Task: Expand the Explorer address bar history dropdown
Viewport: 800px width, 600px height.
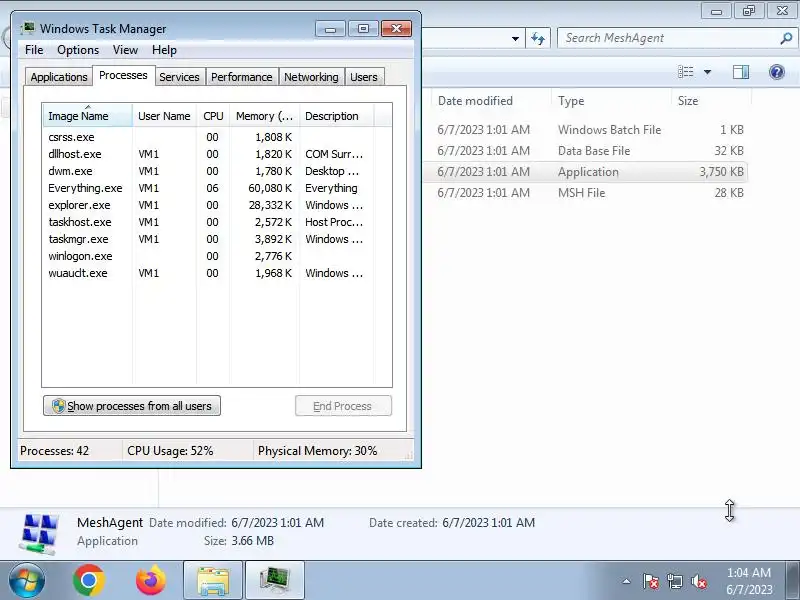Action: tap(515, 38)
